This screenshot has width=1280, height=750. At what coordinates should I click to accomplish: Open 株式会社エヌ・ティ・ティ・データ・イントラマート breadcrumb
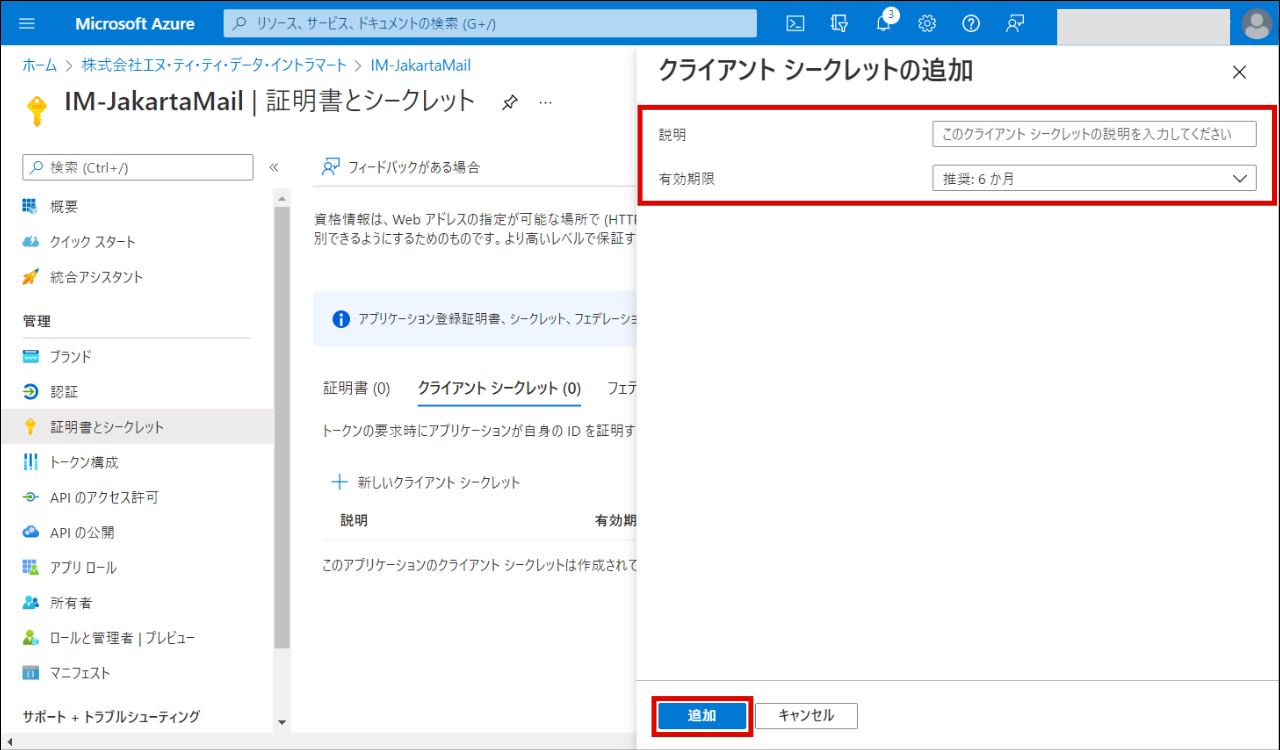click(214, 65)
